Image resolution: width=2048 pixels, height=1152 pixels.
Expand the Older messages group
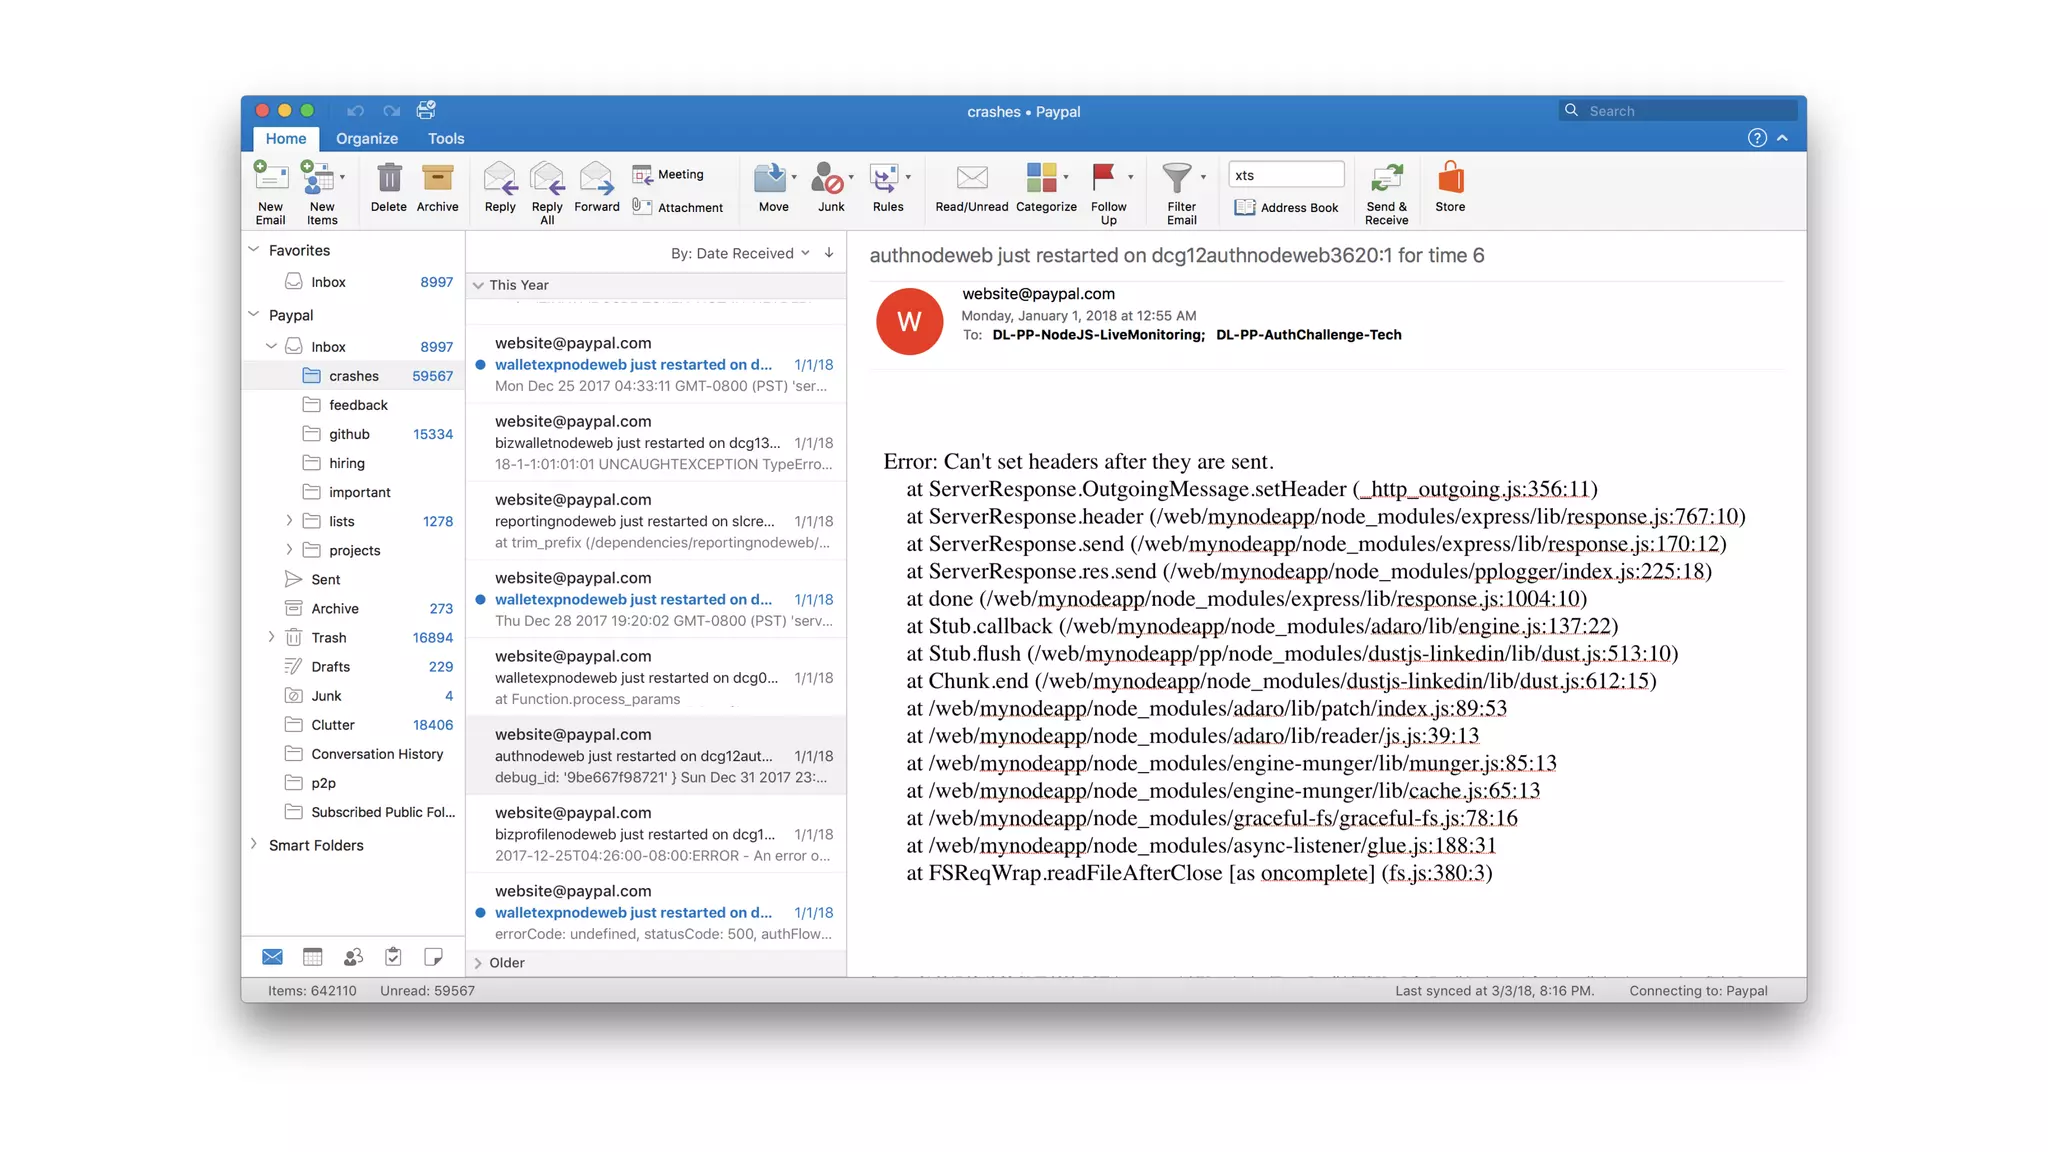click(478, 963)
